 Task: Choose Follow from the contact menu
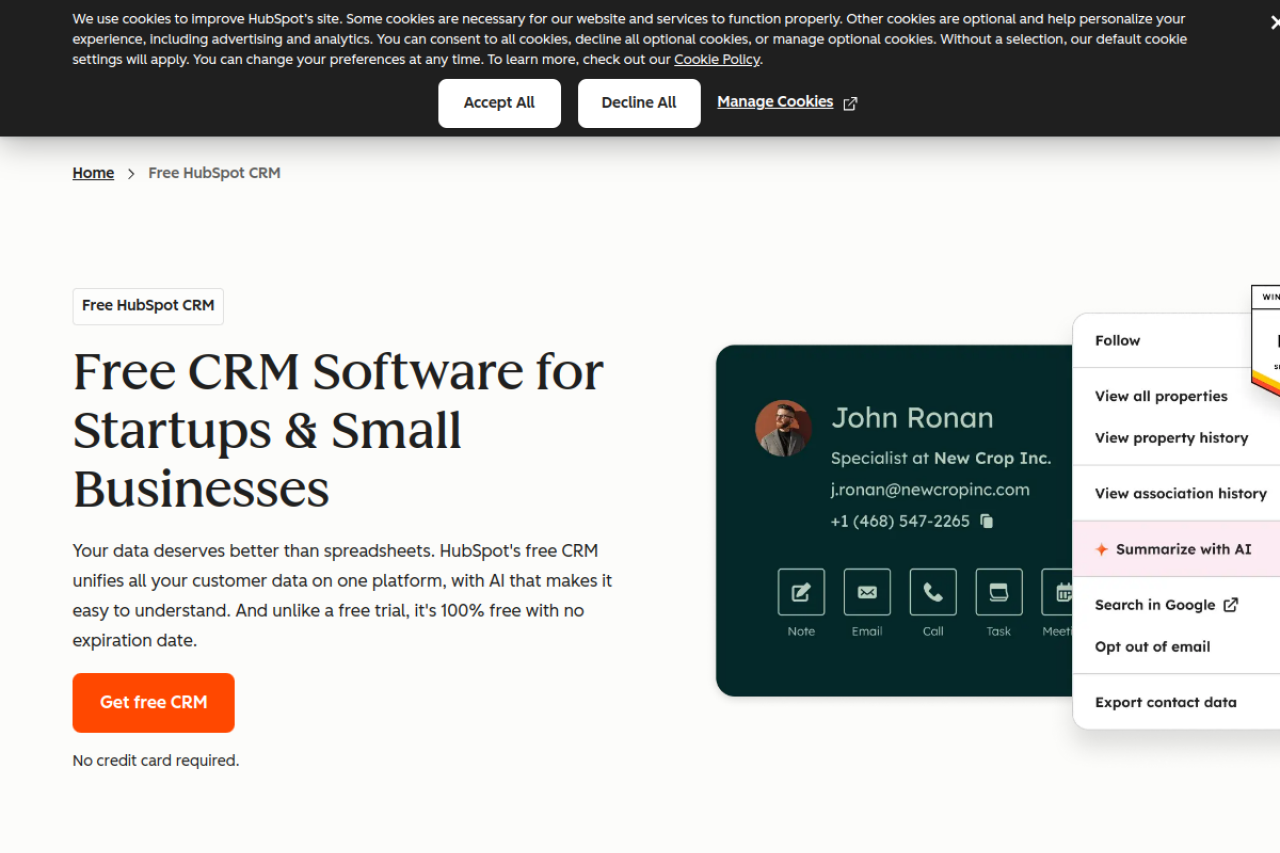(1117, 340)
